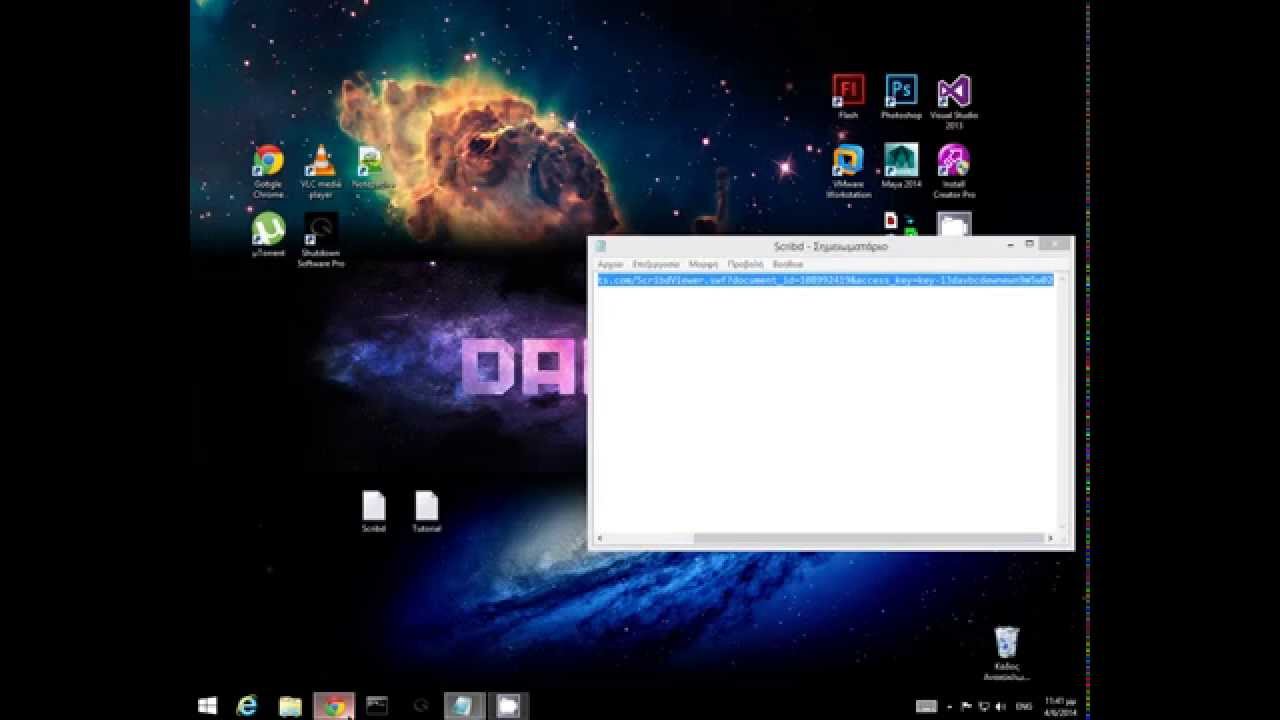Click the VMware Workstation desktop icon

(x=848, y=162)
